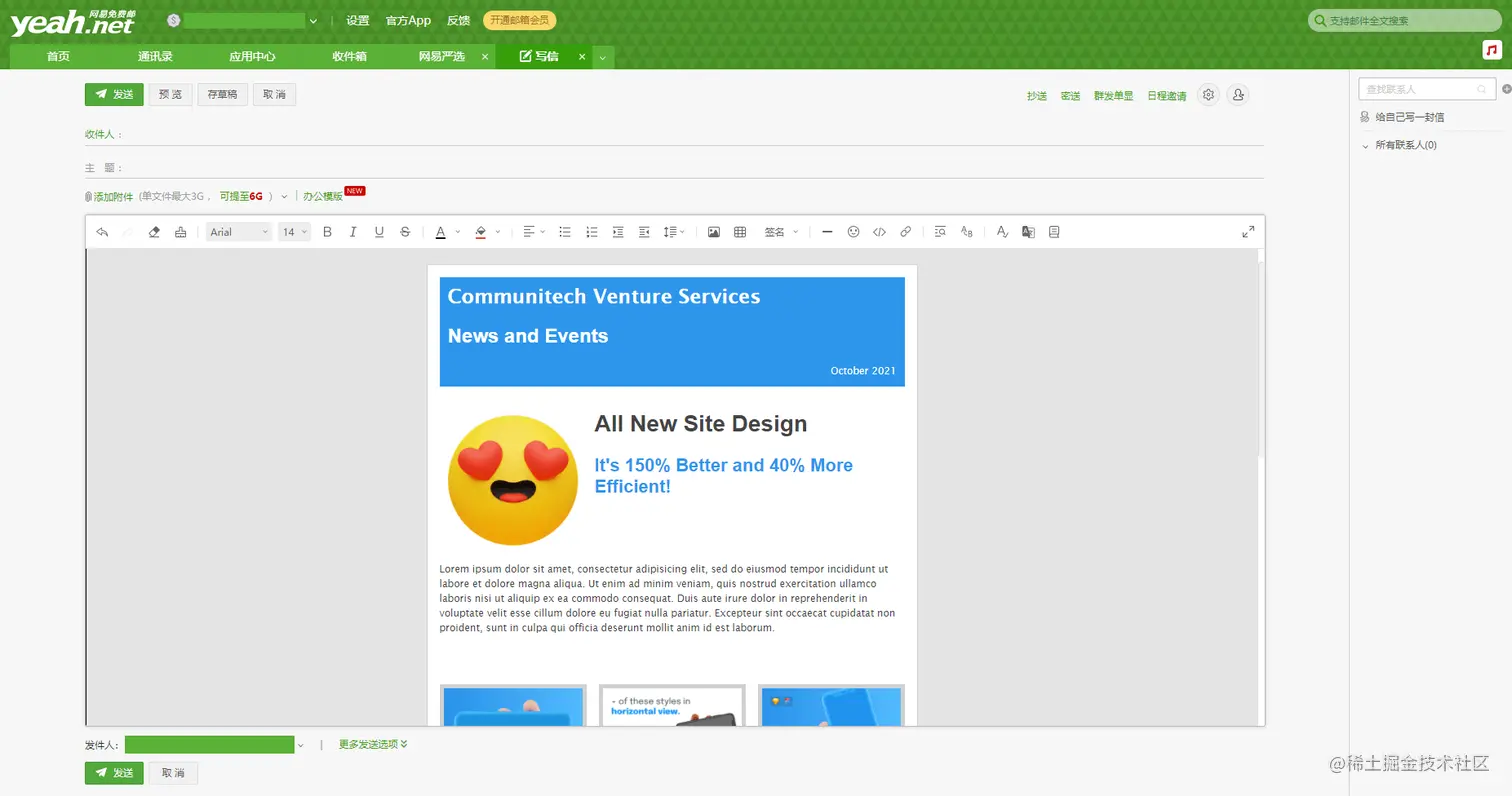Open highlight color options arrow
The height and width of the screenshot is (796, 1512).
[498, 232]
